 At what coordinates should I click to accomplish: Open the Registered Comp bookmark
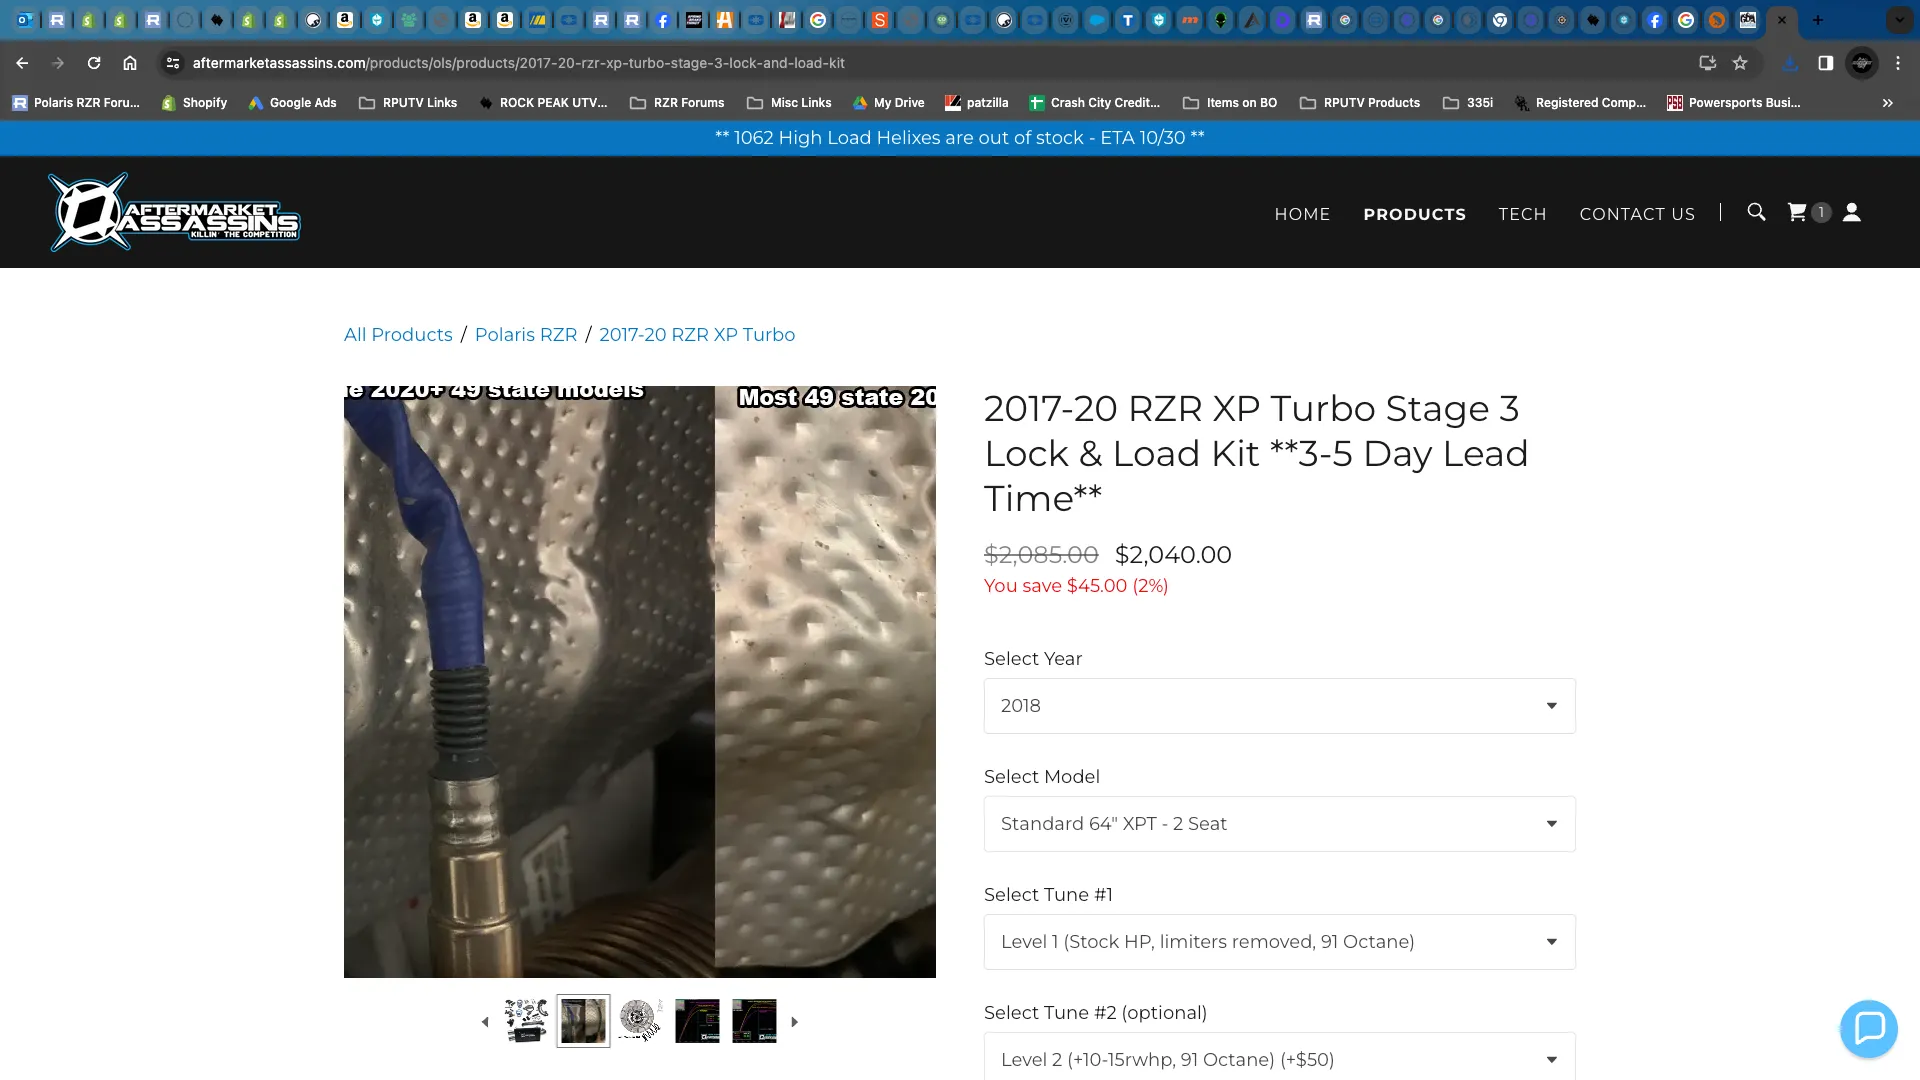point(1580,103)
